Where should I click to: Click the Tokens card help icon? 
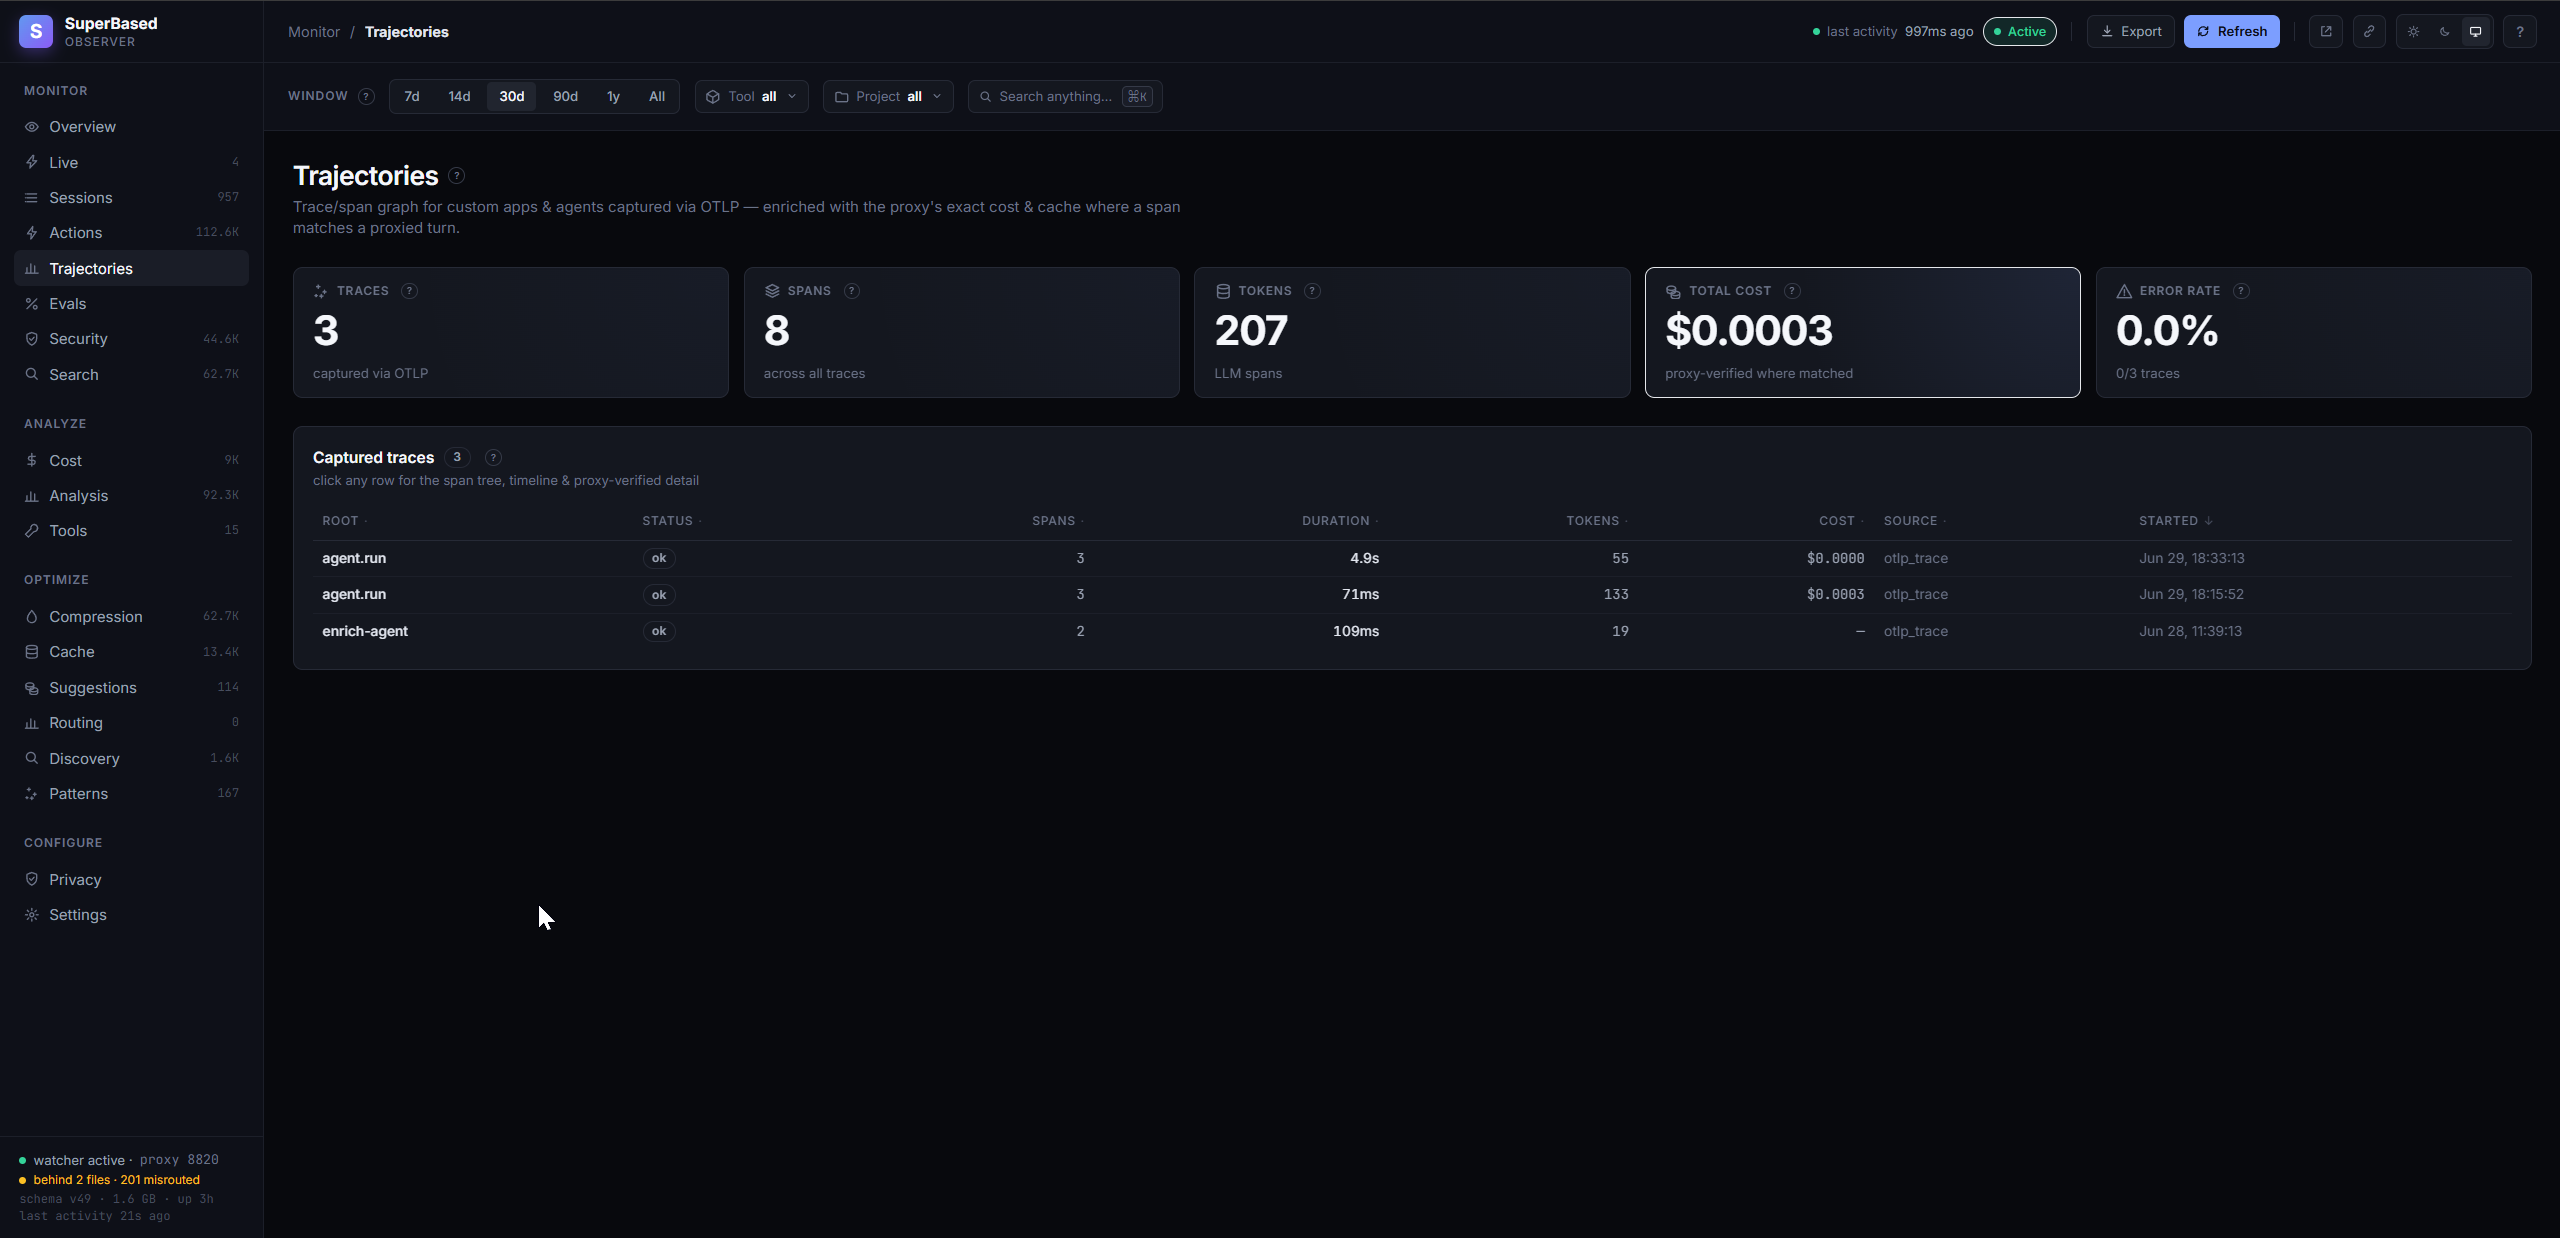tap(1313, 291)
